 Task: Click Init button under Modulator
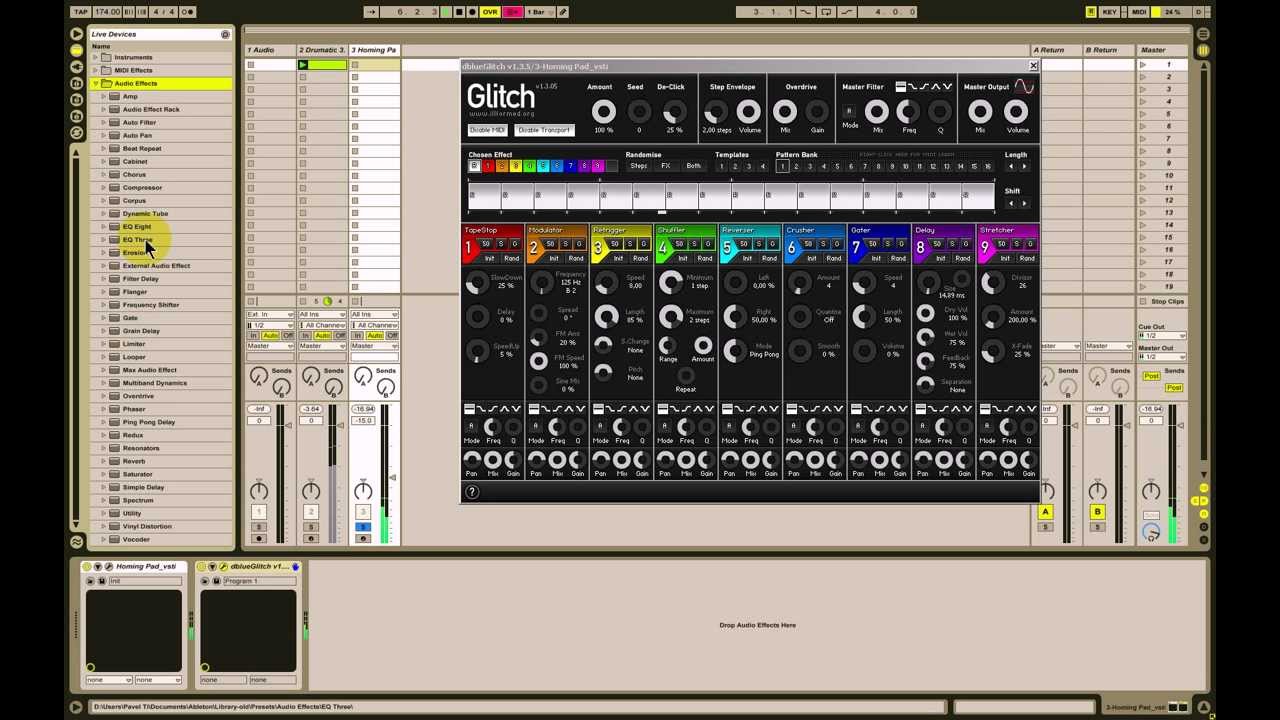[x=554, y=259]
